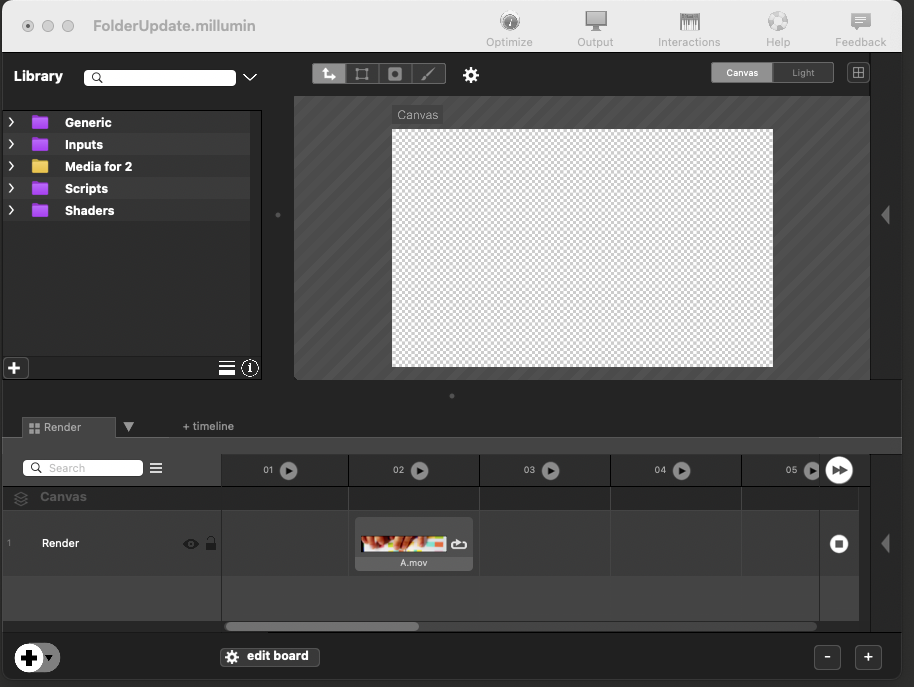Open the Library dropdown chevron next to search

250,77
